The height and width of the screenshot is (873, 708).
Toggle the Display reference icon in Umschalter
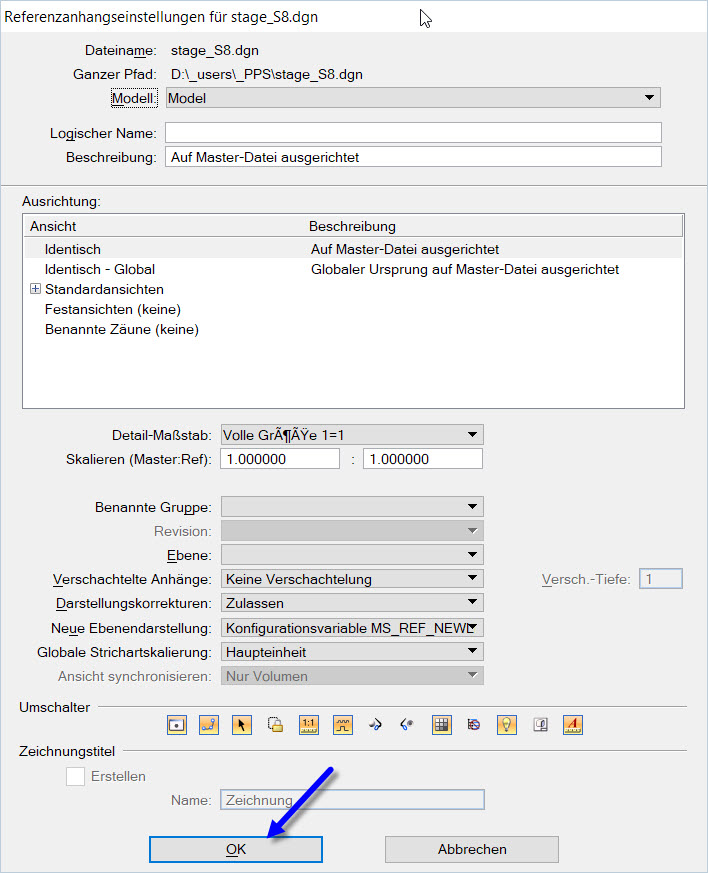(x=177, y=725)
